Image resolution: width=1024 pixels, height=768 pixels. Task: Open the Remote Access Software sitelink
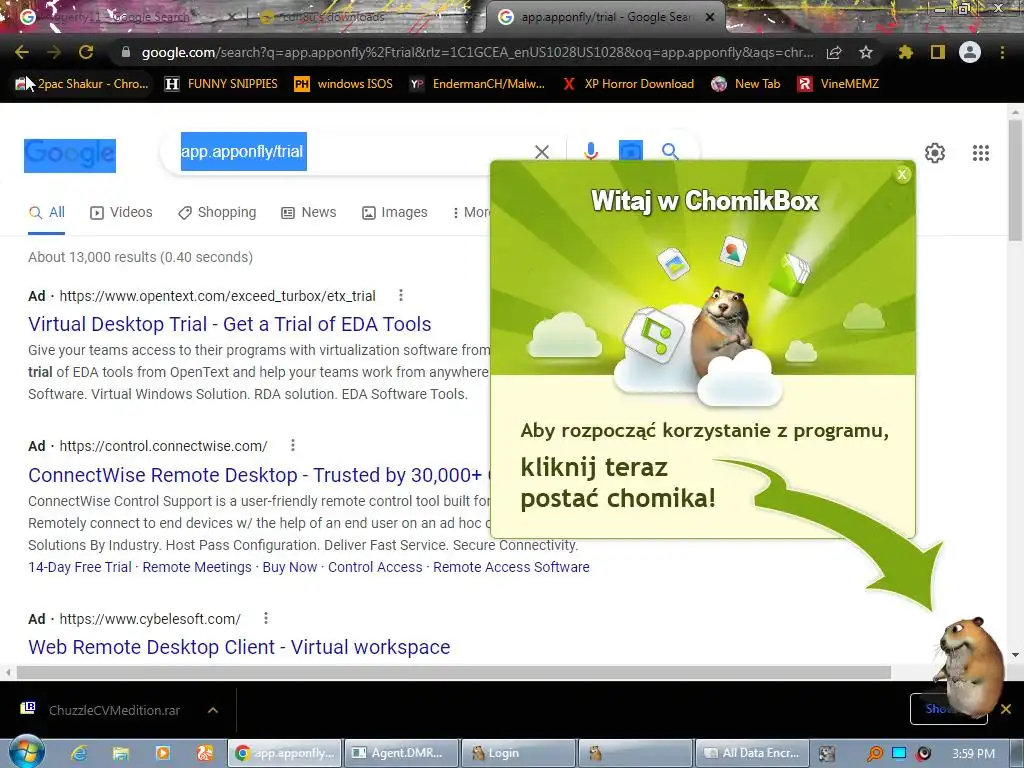(x=511, y=567)
